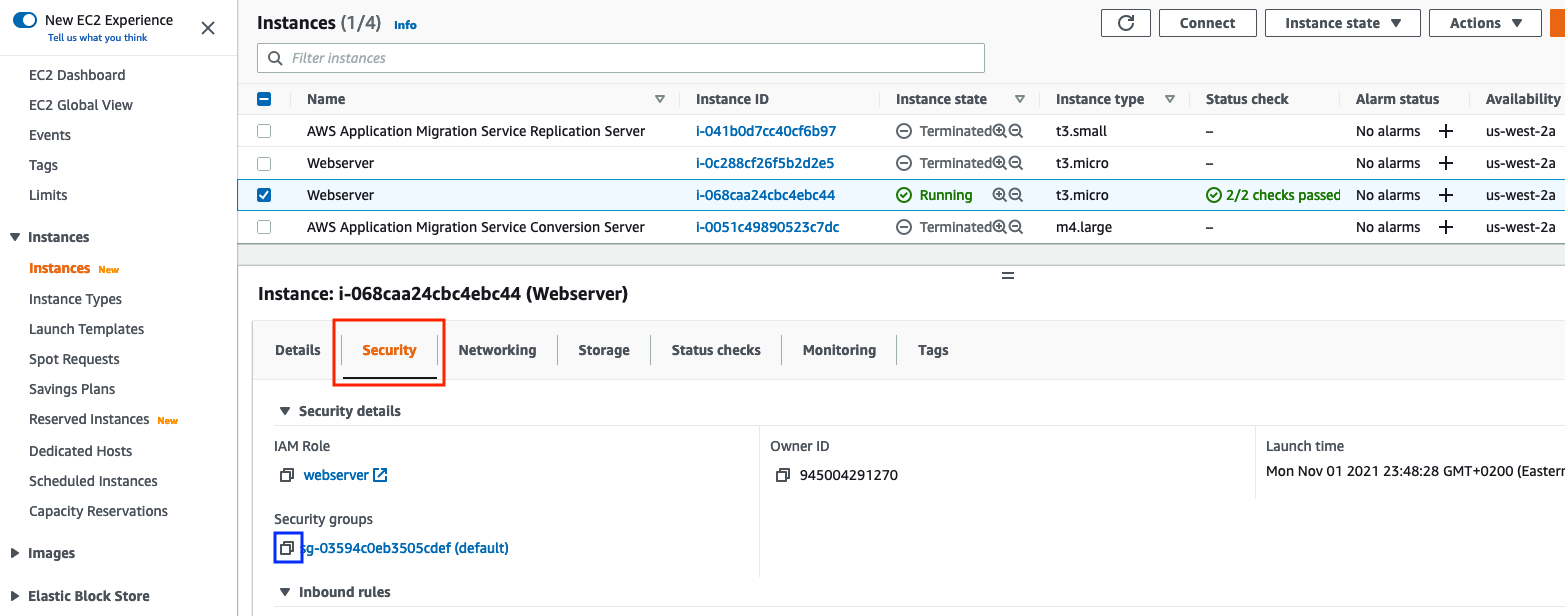Zoom in on state for instance i-0c288cf26f5b2d2e5
The image size is (1565, 616).
[999, 163]
